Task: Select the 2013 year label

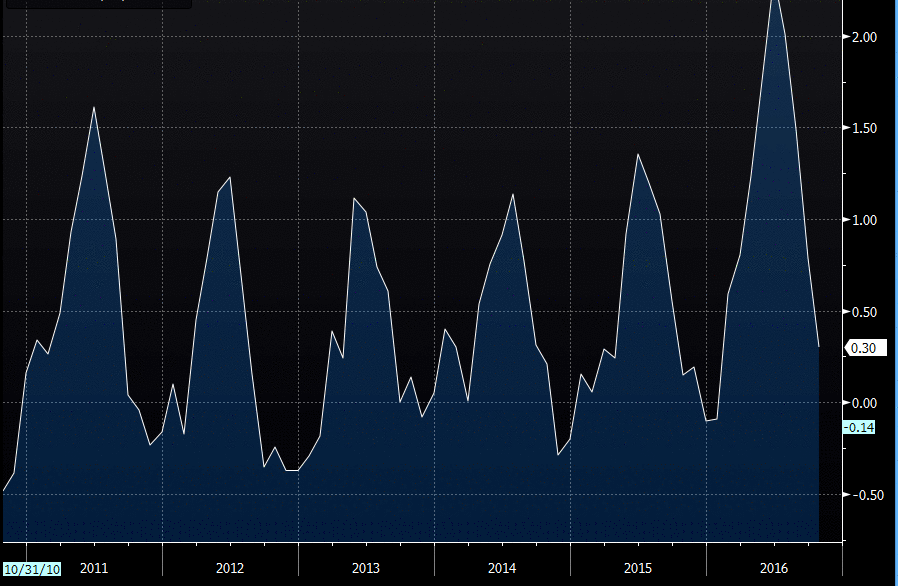Action: (365, 568)
